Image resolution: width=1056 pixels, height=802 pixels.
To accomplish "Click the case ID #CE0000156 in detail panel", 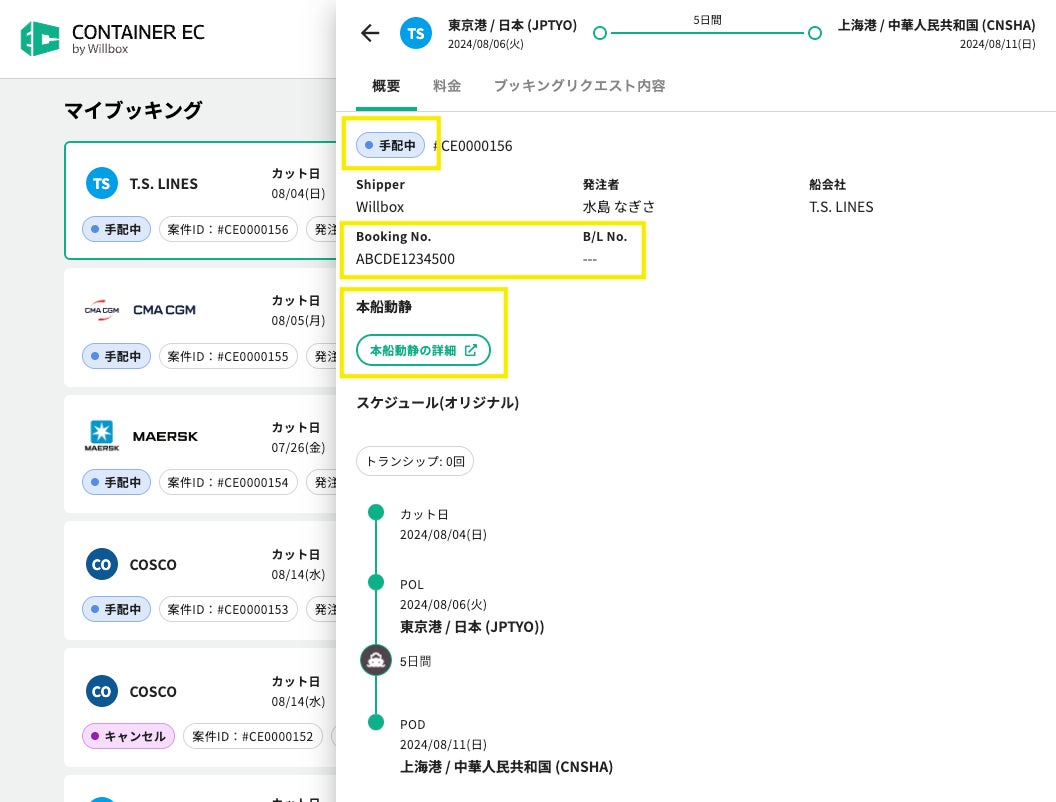I will point(473,146).
